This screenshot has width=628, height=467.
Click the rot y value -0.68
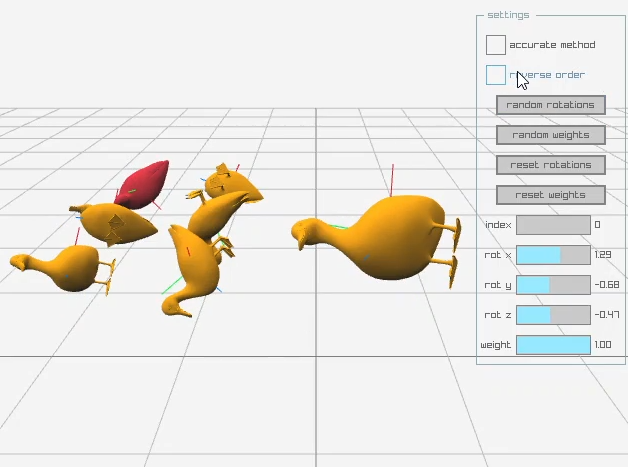(x=604, y=285)
